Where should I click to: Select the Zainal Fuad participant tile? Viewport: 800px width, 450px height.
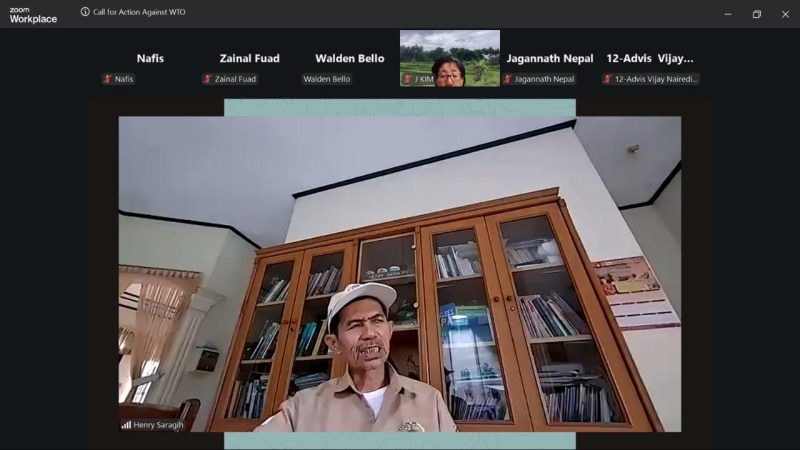[x=250, y=58]
